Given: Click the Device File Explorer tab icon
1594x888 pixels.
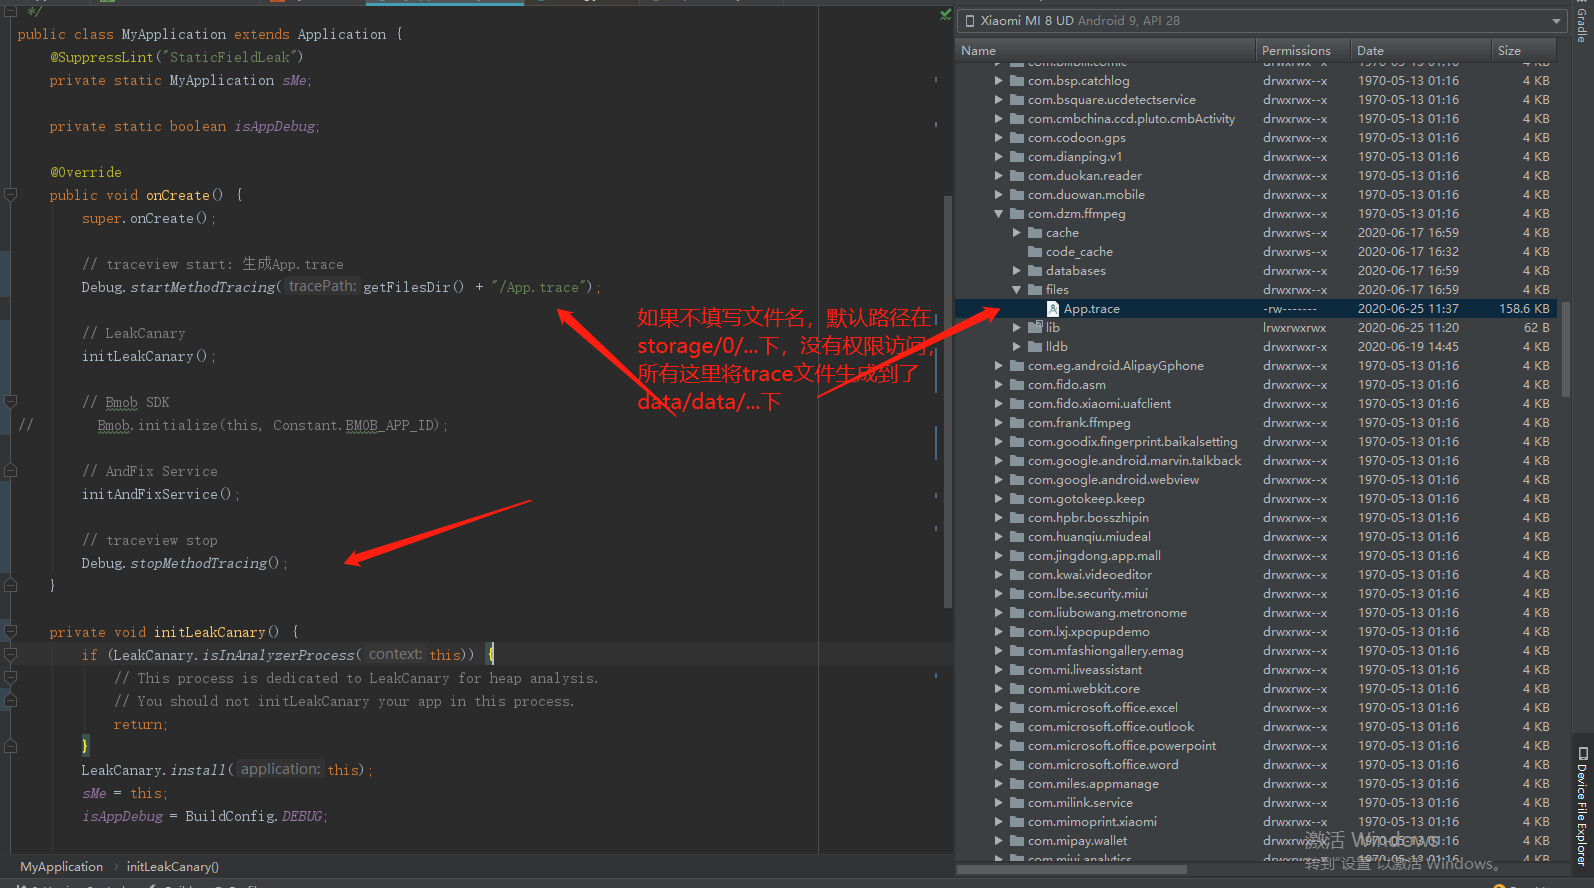Looking at the screenshot, I should 1582,753.
